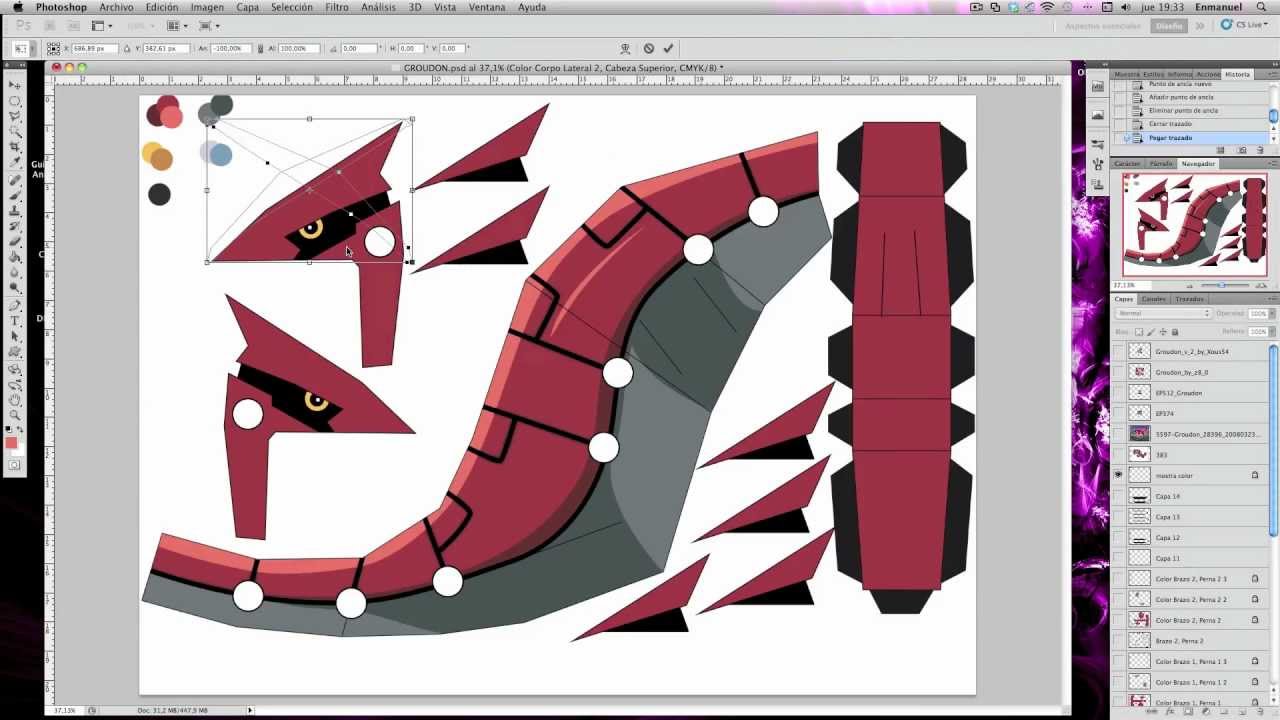This screenshot has width=1280, height=720.
Task: Select the Pen tool
Action: coord(15,306)
